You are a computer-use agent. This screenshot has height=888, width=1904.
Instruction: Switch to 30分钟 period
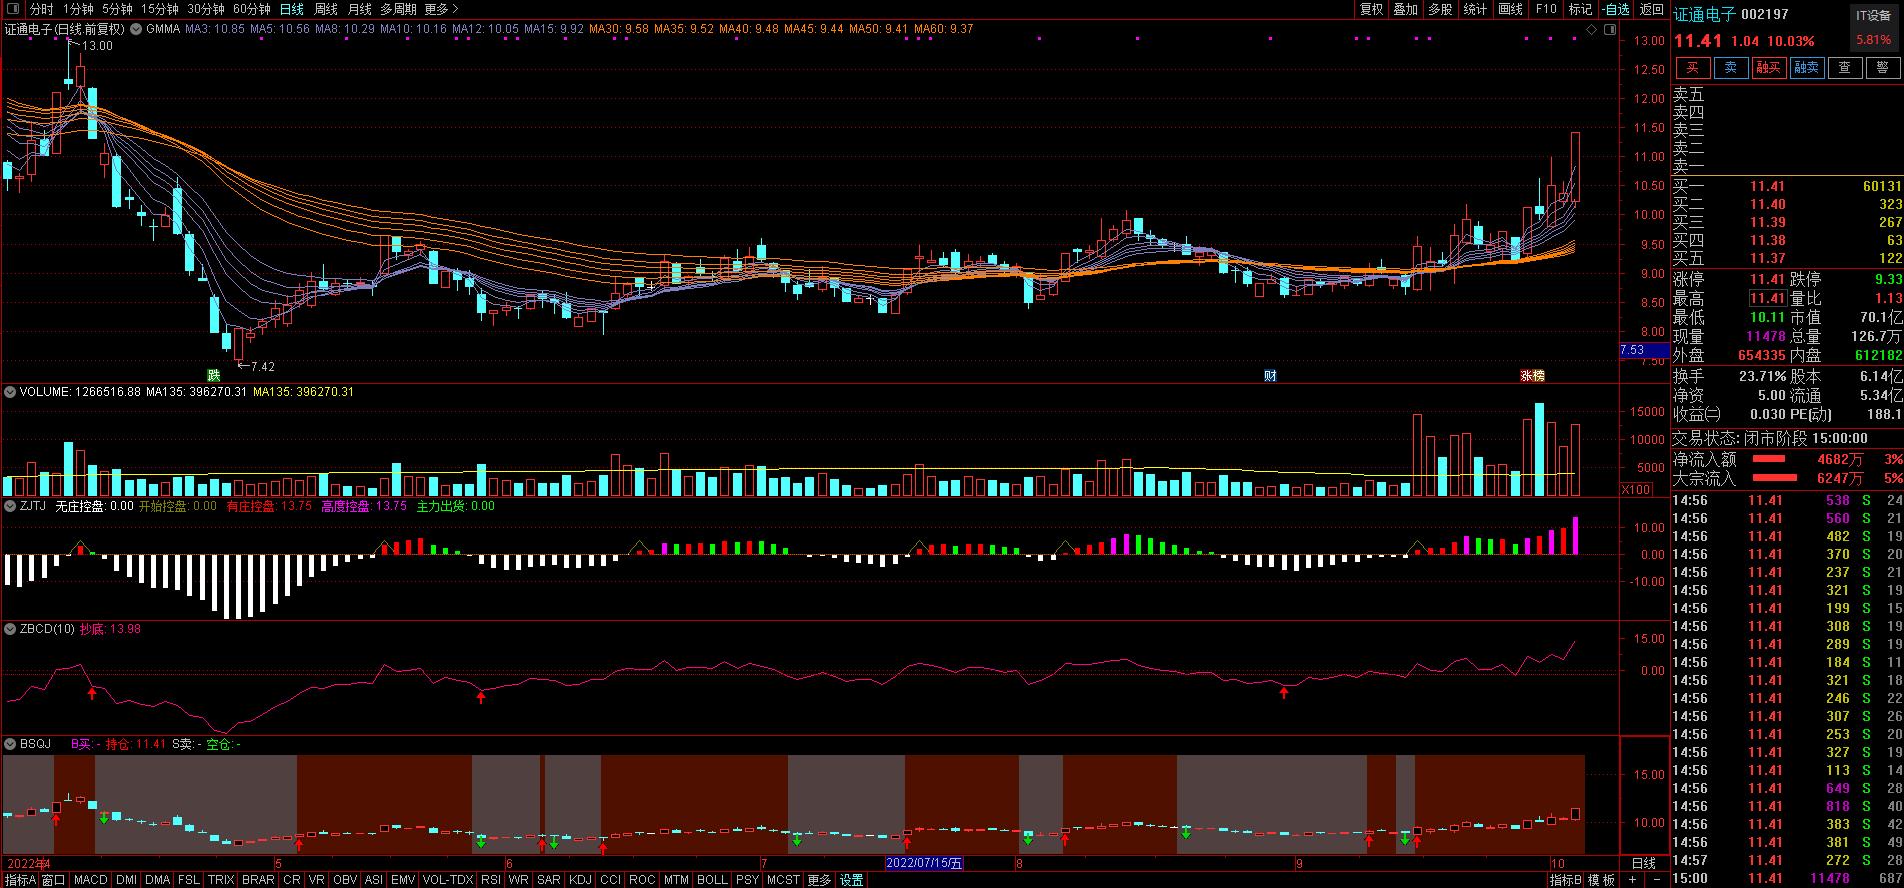coord(205,9)
